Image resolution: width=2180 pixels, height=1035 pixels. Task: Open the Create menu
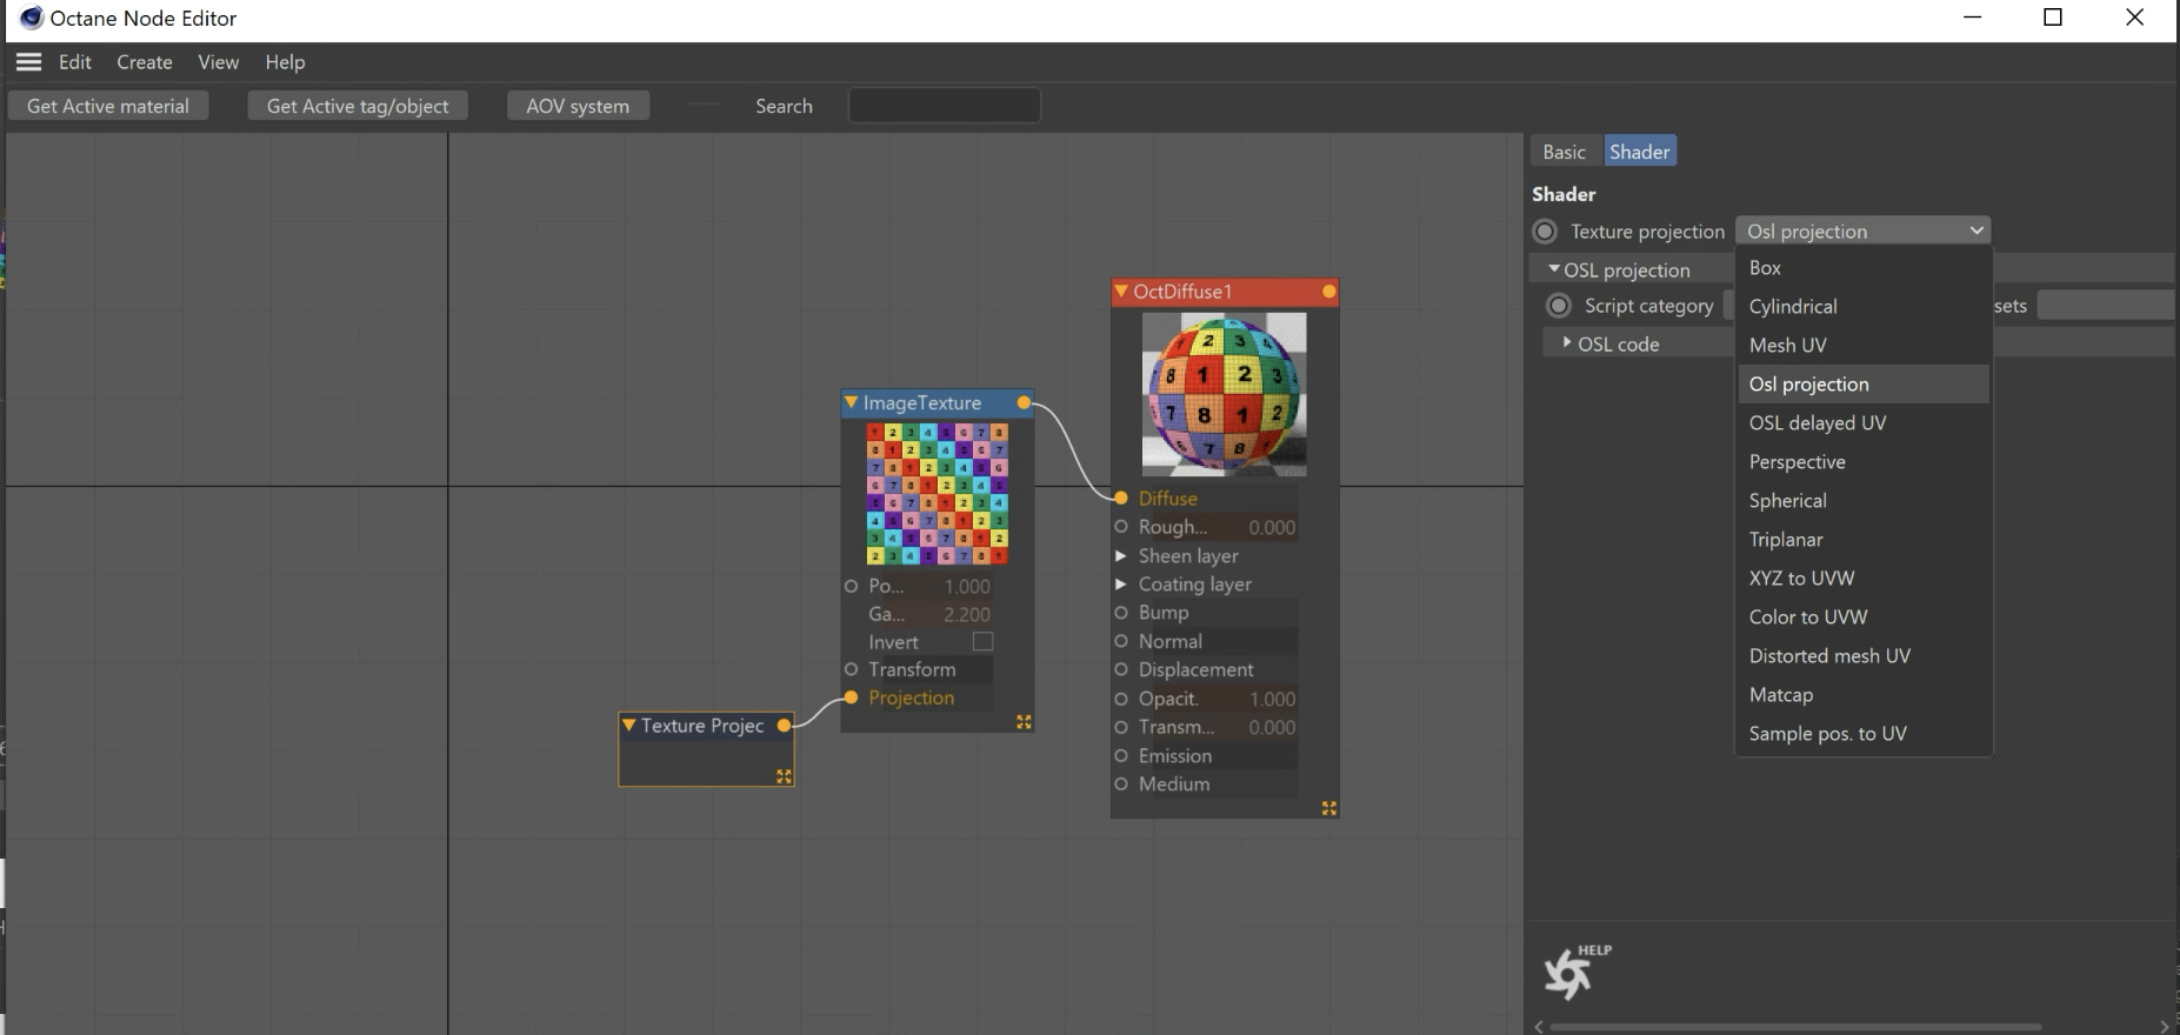point(144,62)
